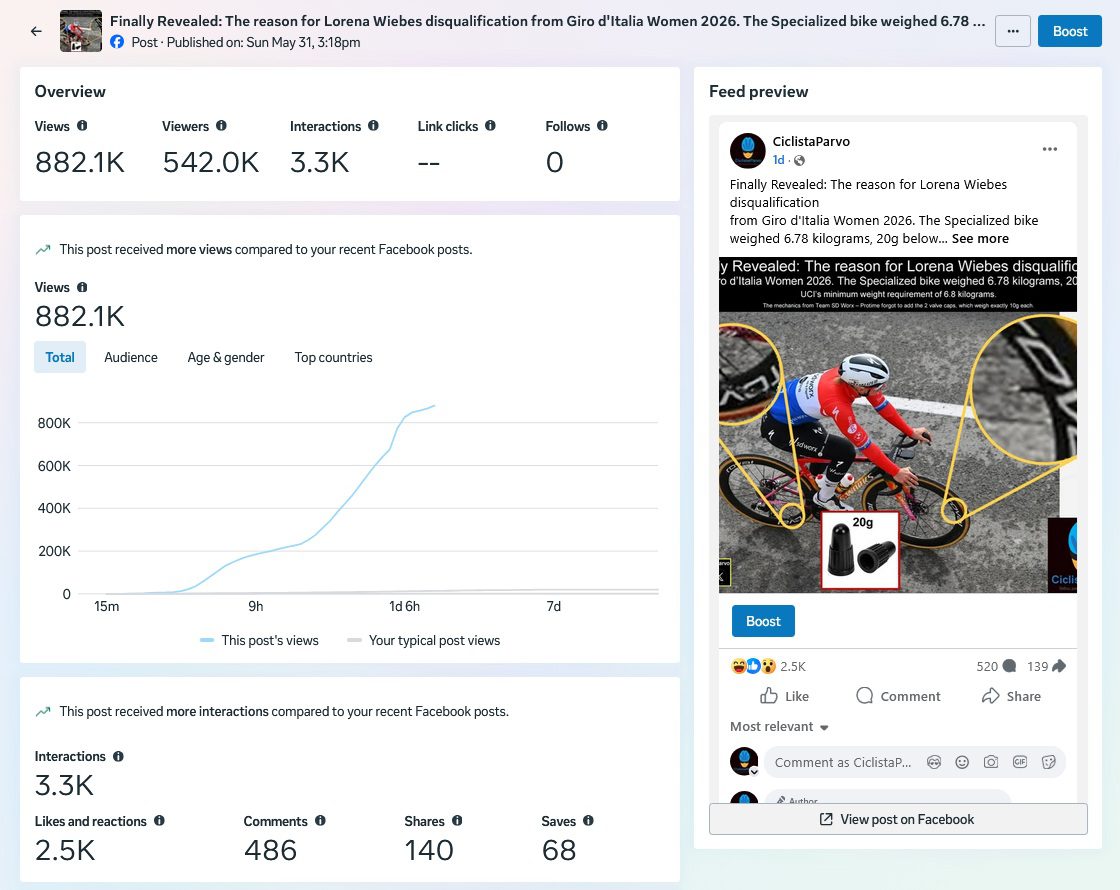Click info icon by lower Interactions heading
This screenshot has width=1120, height=890.
(119, 756)
